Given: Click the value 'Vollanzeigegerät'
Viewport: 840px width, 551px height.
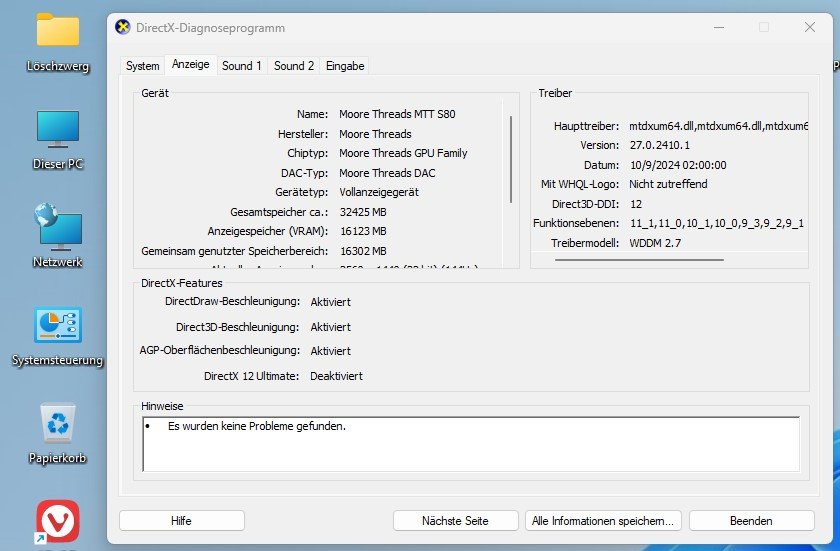Looking at the screenshot, I should (x=379, y=192).
